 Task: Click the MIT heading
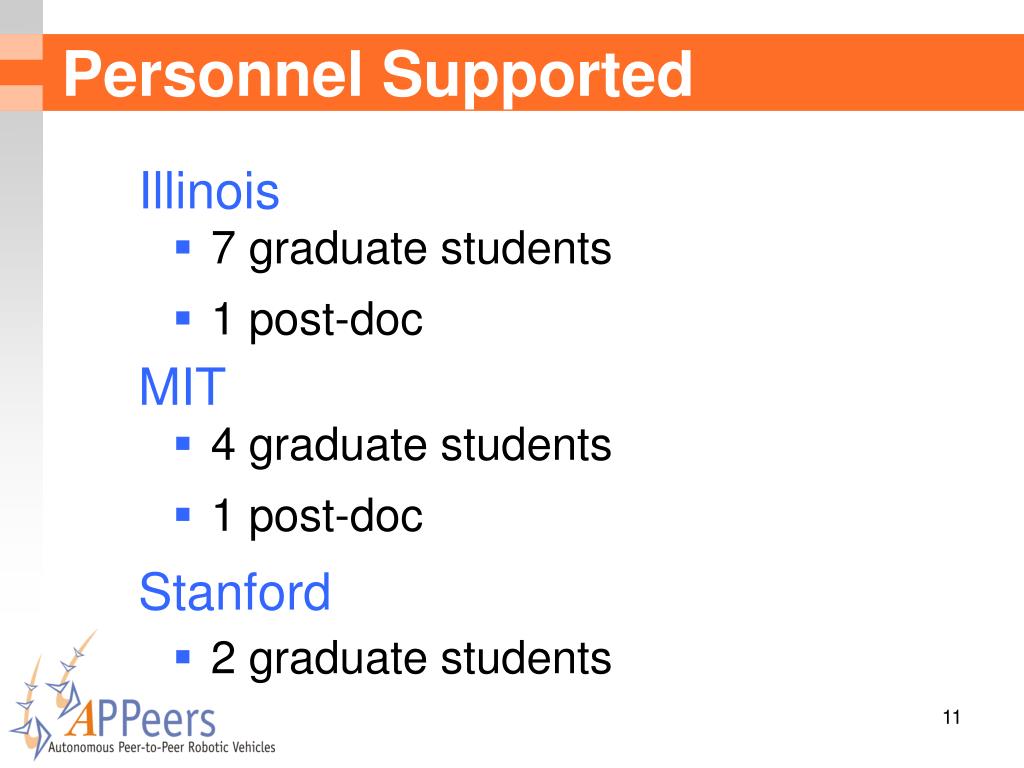coord(183,387)
